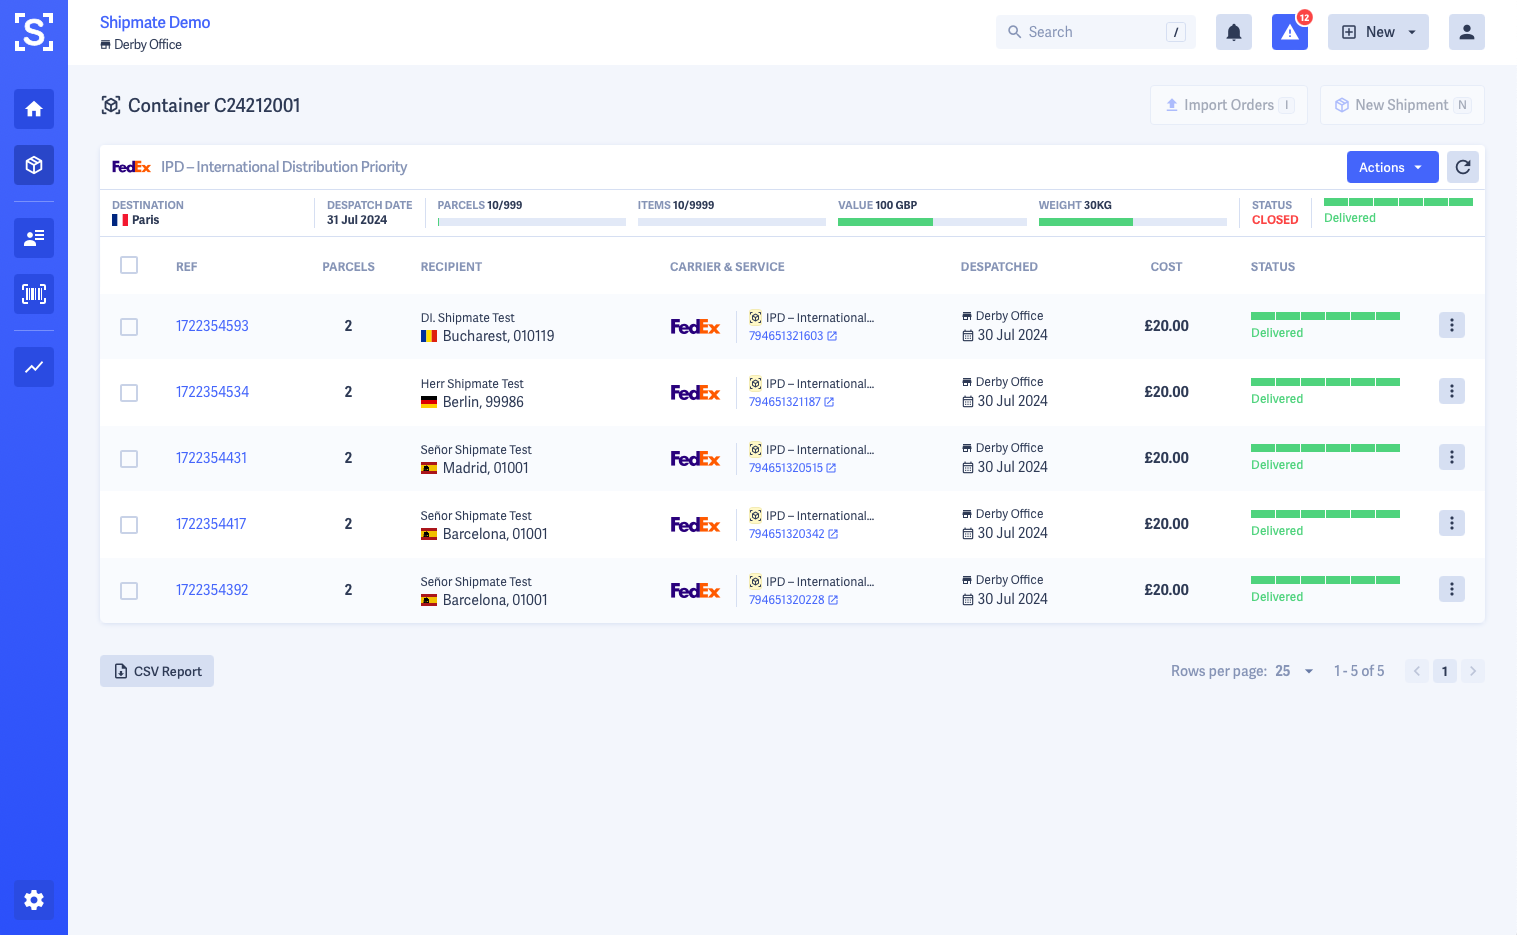
Task: Open the notifications bell
Action: [x=1234, y=32]
